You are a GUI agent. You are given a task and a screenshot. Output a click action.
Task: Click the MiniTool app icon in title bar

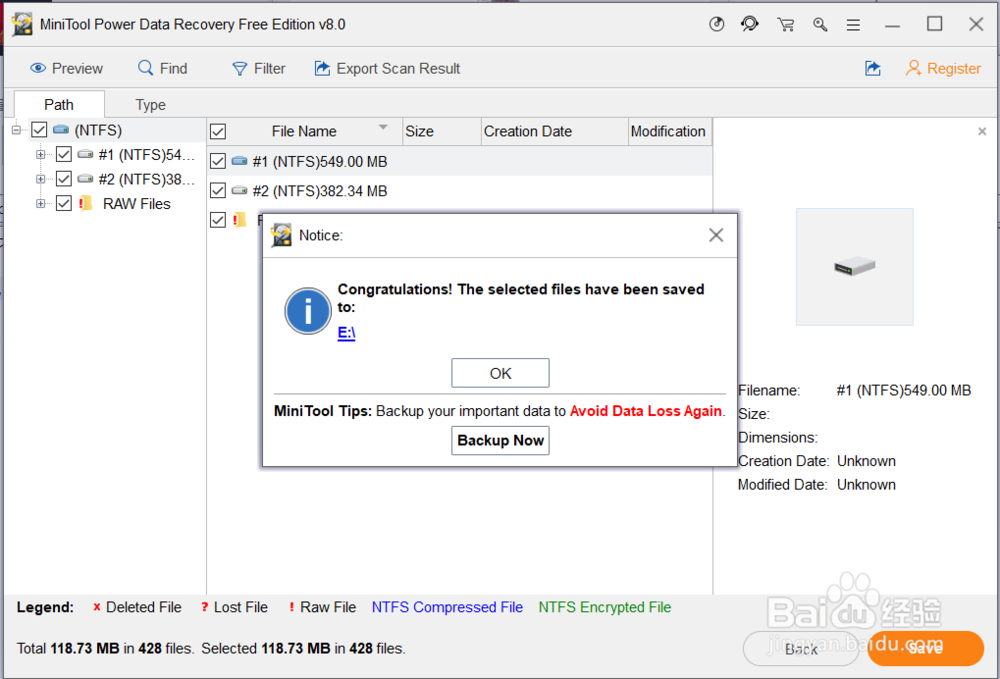pyautogui.click(x=22, y=24)
